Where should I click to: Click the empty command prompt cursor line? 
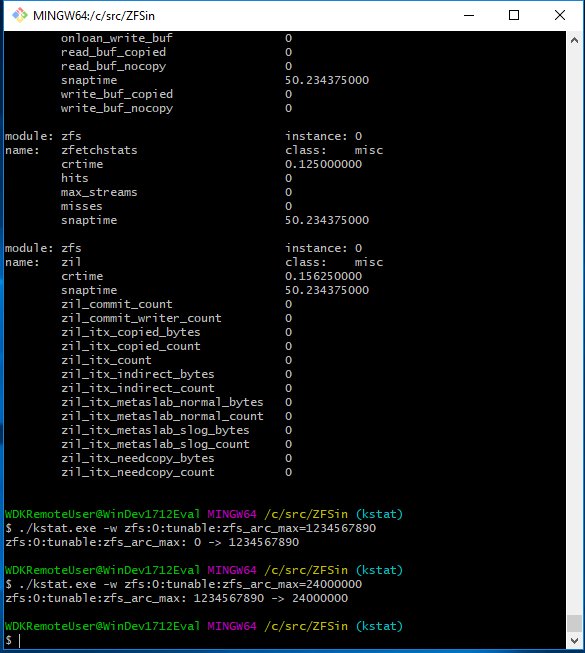tap(12, 640)
